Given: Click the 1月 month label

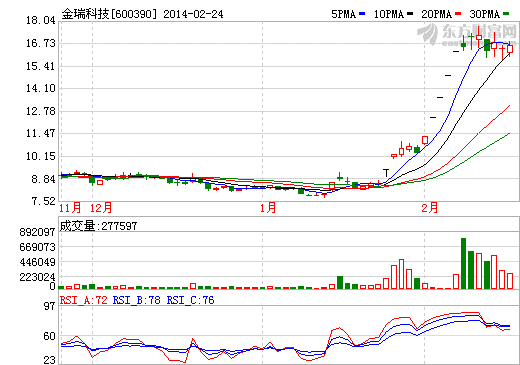Looking at the screenshot, I should [x=268, y=208].
